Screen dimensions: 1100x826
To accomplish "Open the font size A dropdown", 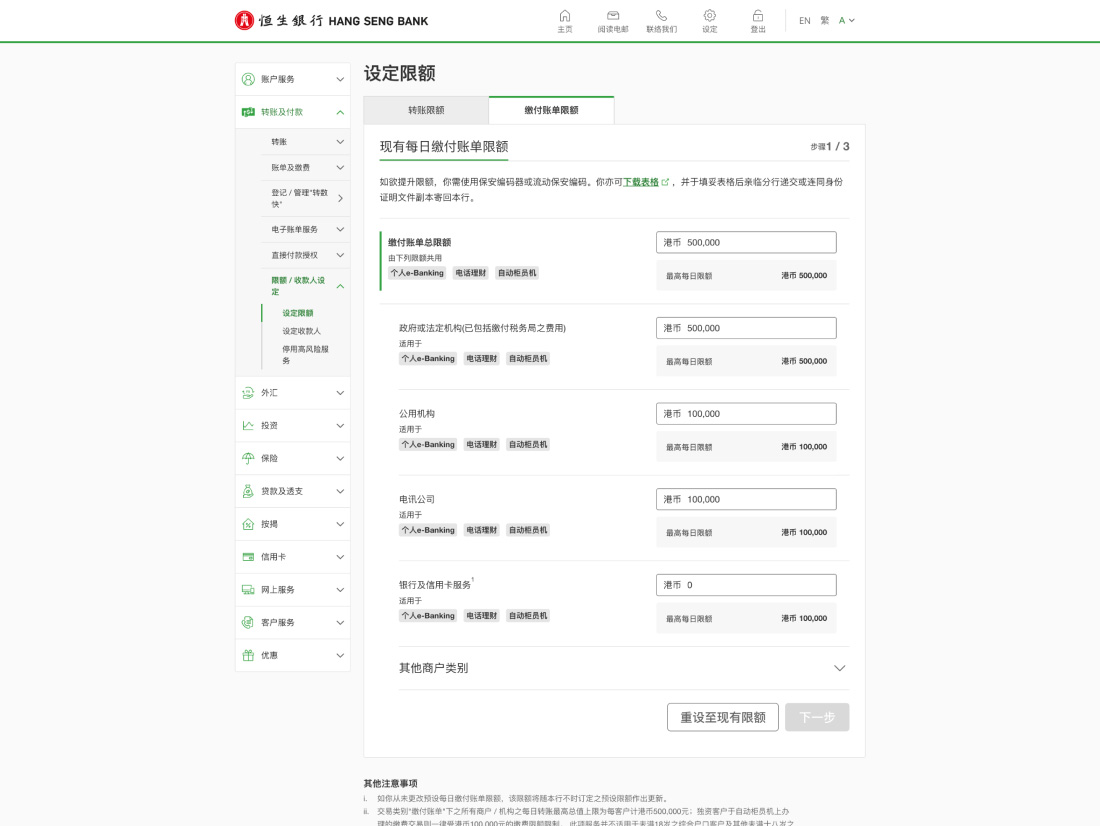I will (846, 20).
